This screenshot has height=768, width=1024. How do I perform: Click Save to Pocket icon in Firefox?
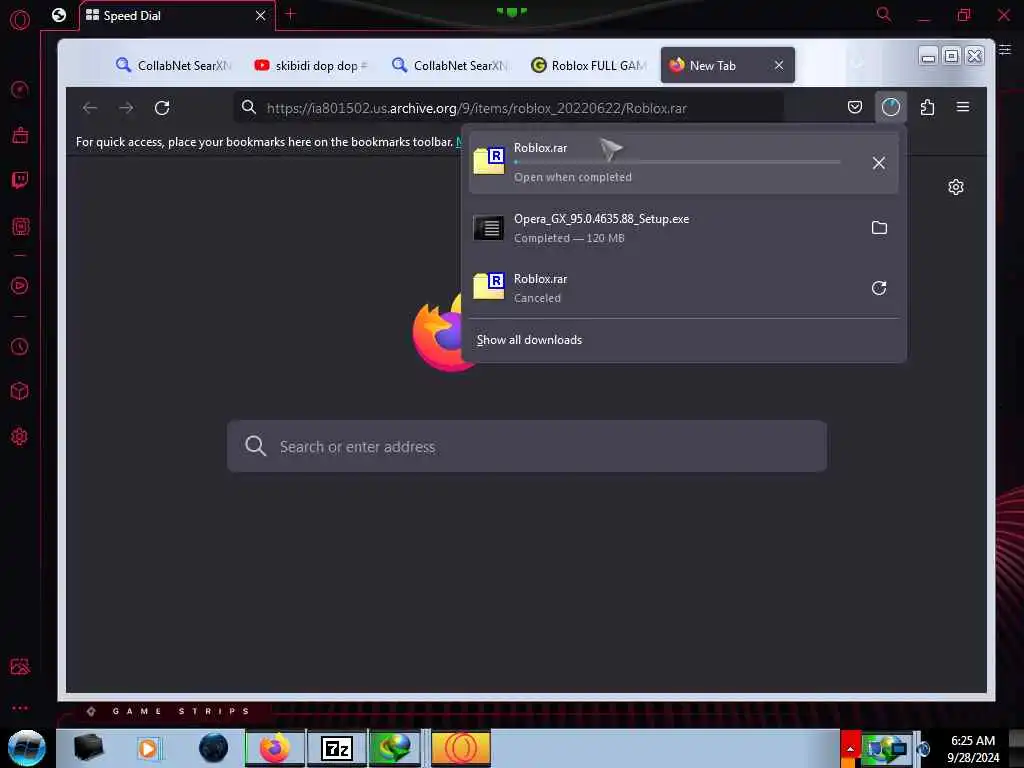click(855, 107)
